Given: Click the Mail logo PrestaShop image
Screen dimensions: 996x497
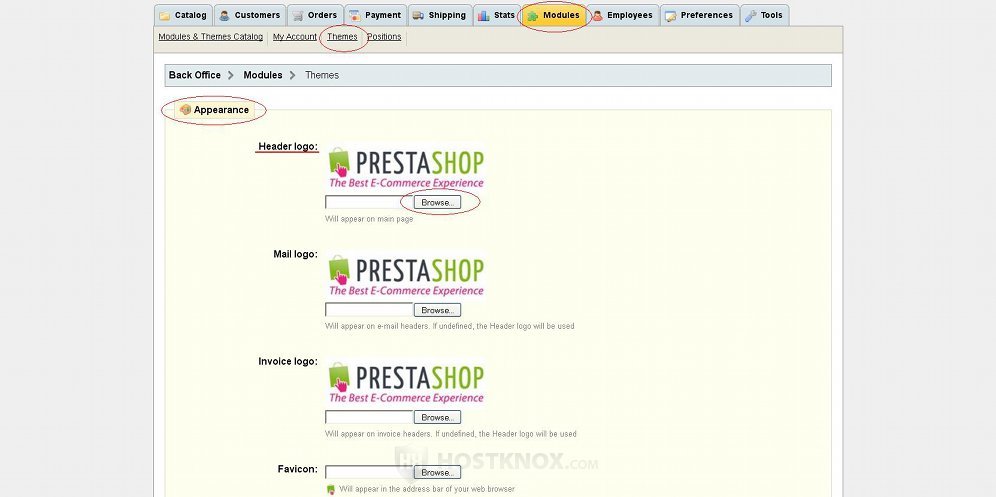Looking at the screenshot, I should click(x=406, y=275).
